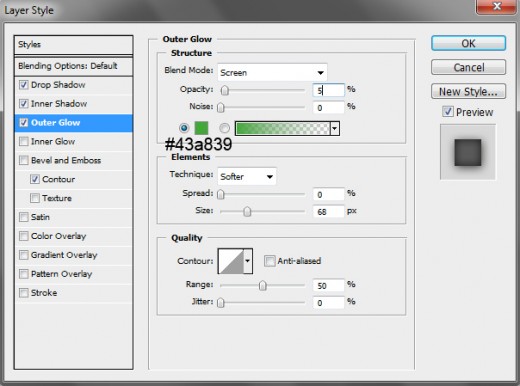
Task: Enable the Pattern Overlay checkbox
Action: tap(24, 274)
